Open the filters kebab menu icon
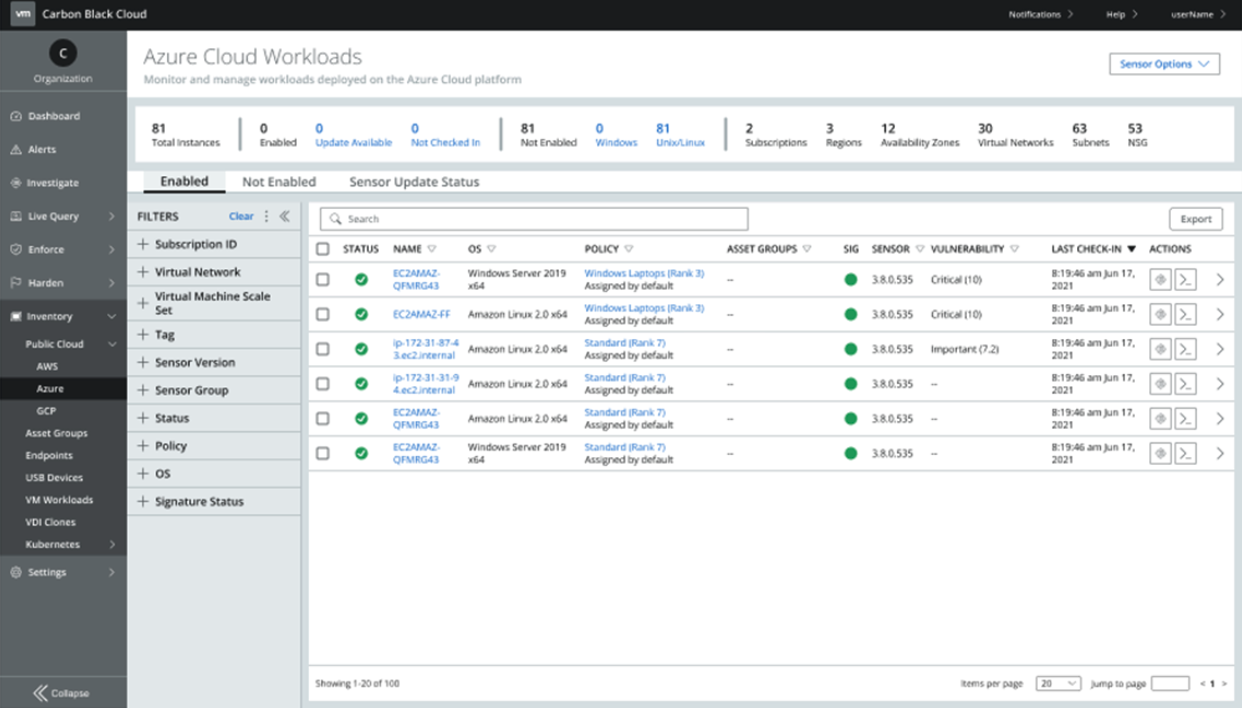Image resolution: width=1242 pixels, height=708 pixels. (266, 216)
